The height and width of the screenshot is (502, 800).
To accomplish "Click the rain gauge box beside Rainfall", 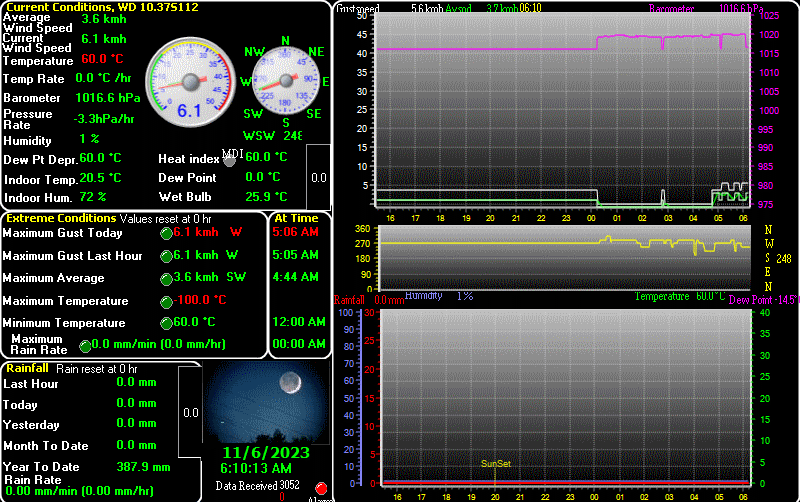I will click(x=191, y=410).
